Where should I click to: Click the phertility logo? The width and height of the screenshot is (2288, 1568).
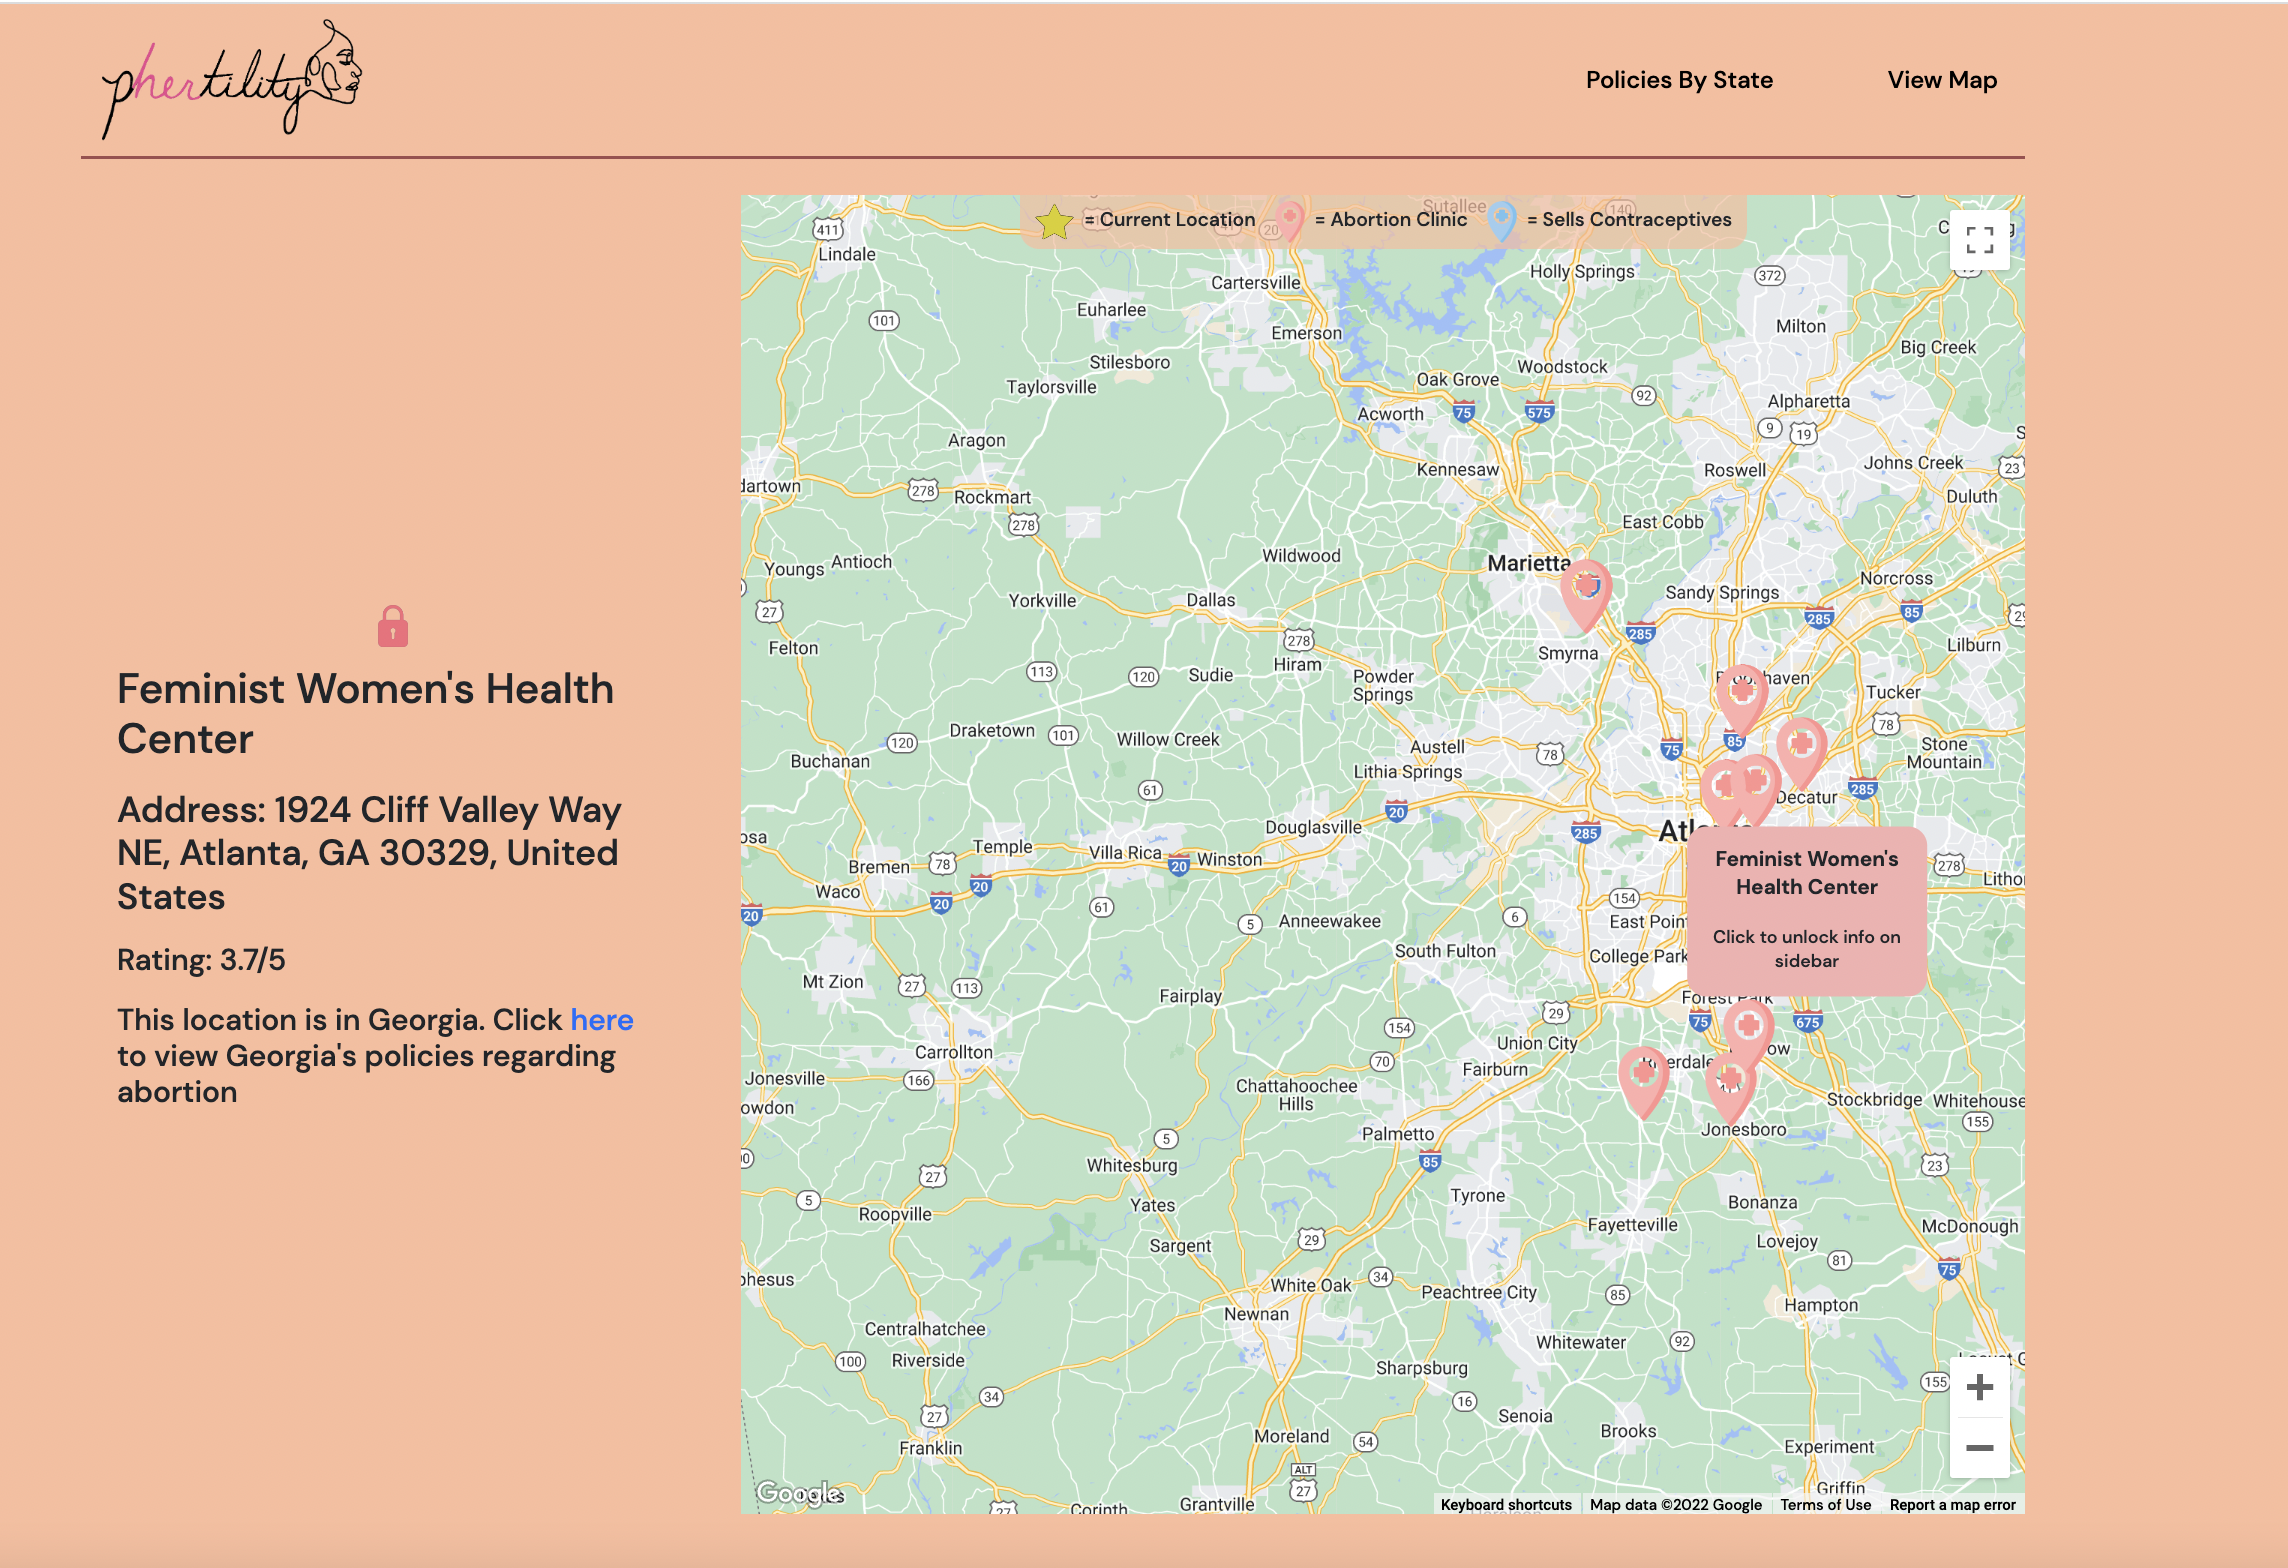232,80
